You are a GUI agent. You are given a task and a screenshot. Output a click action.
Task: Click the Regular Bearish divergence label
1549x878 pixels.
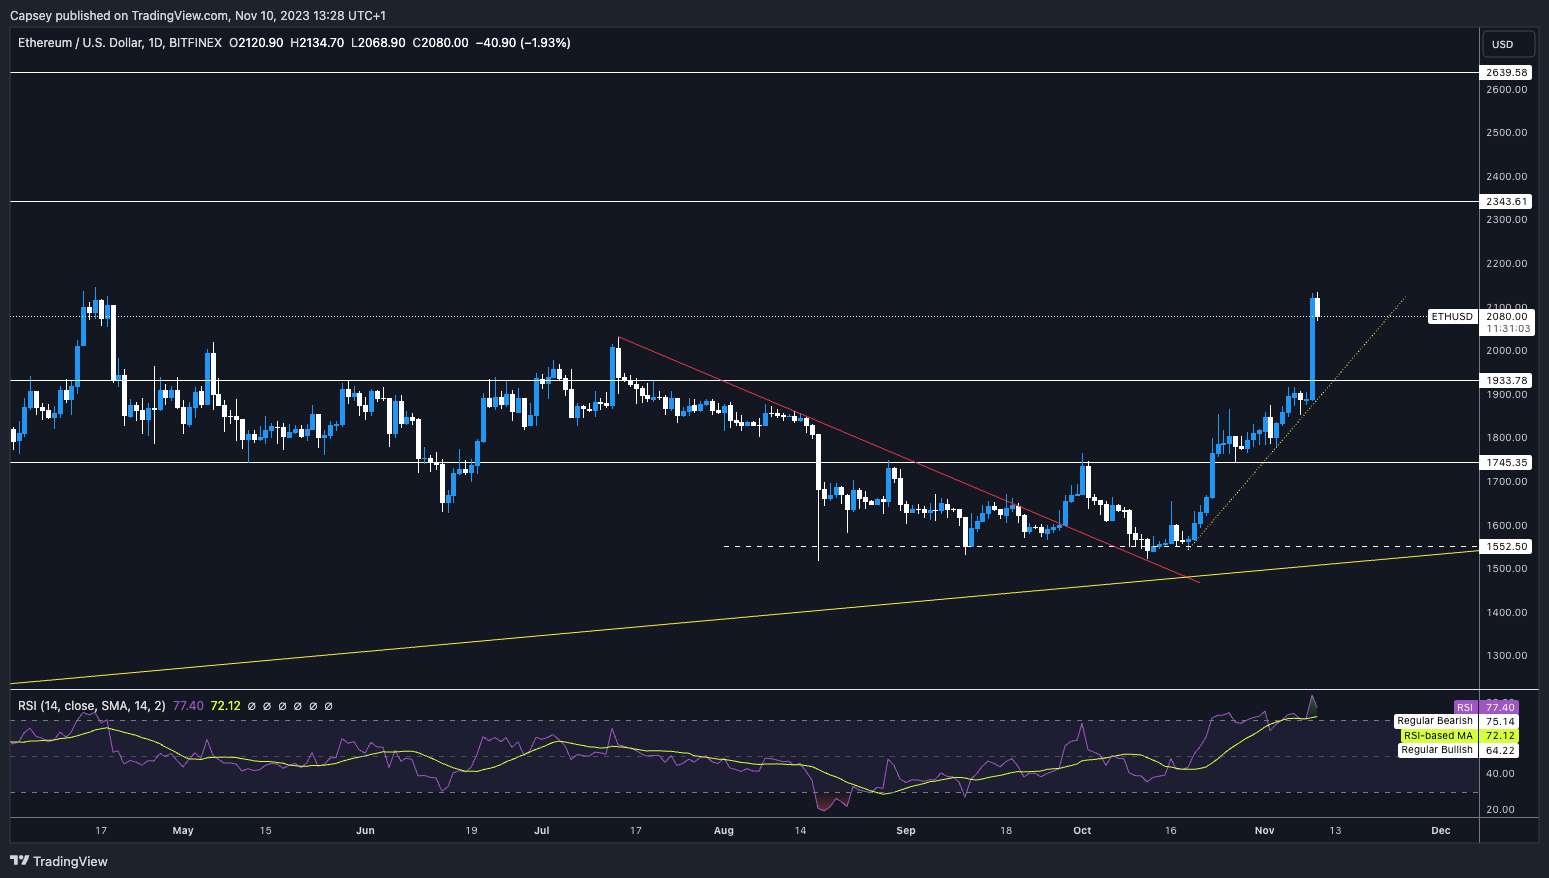[1436, 720]
